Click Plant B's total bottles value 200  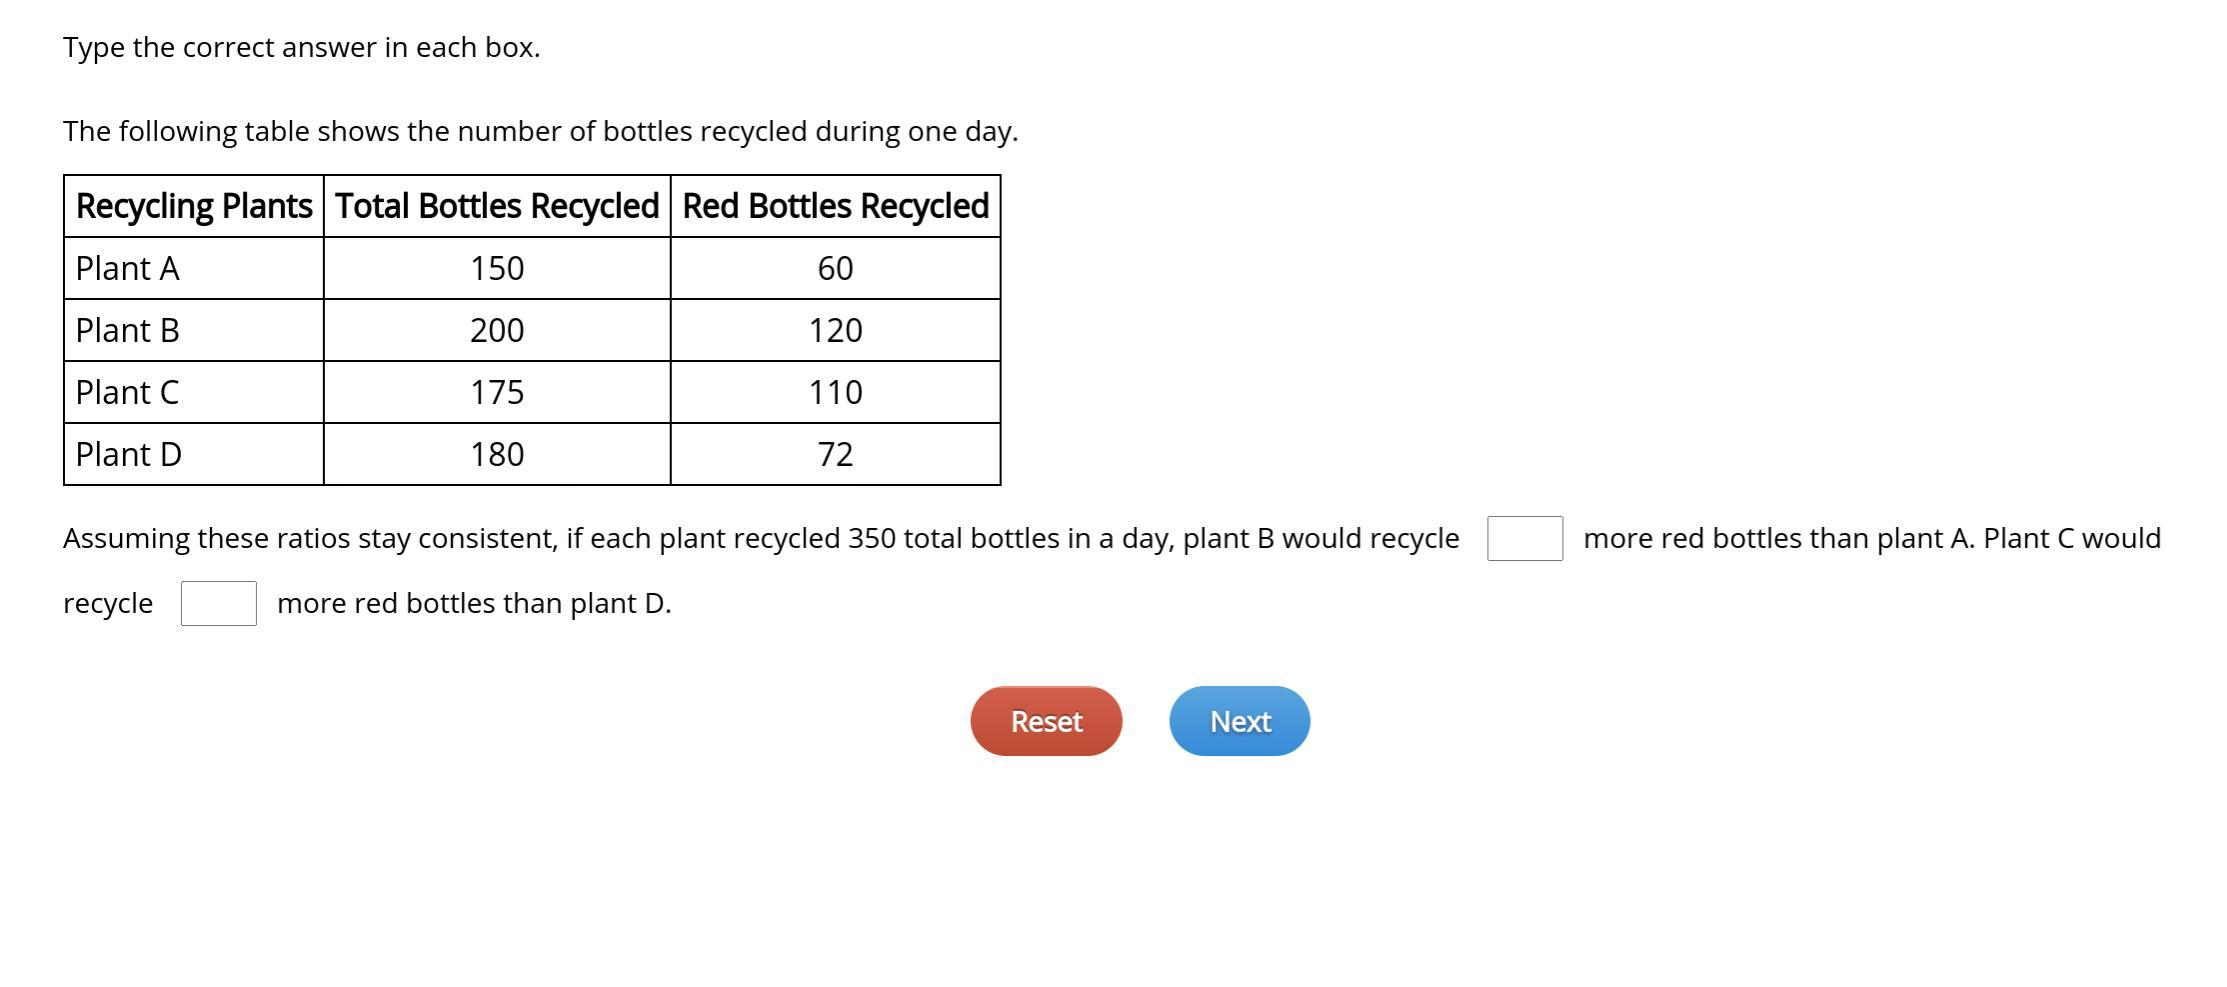pos(497,330)
